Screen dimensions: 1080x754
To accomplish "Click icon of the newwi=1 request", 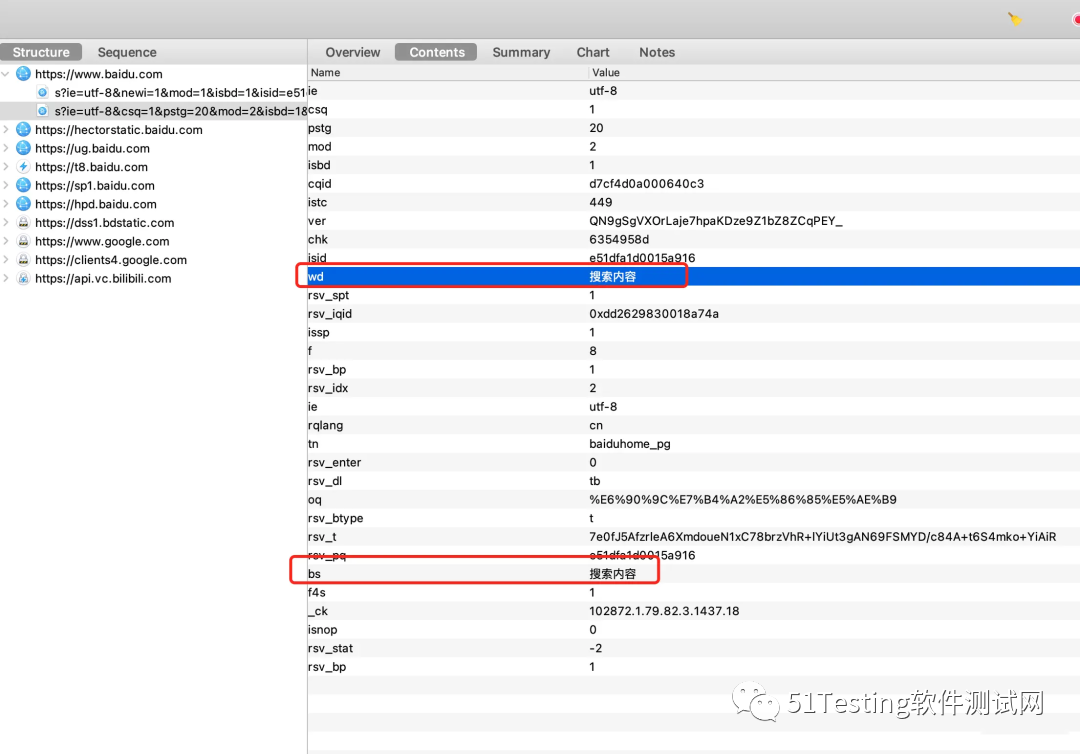I will (x=43, y=92).
